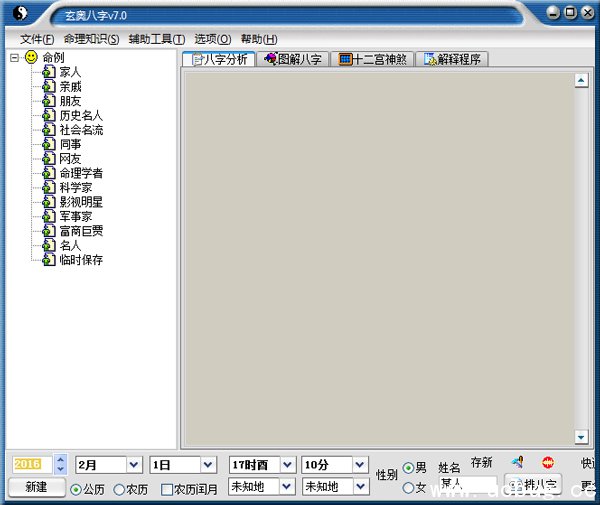Enable the 农历闰月 checkbox
The height and width of the screenshot is (505, 600).
(x=167, y=489)
